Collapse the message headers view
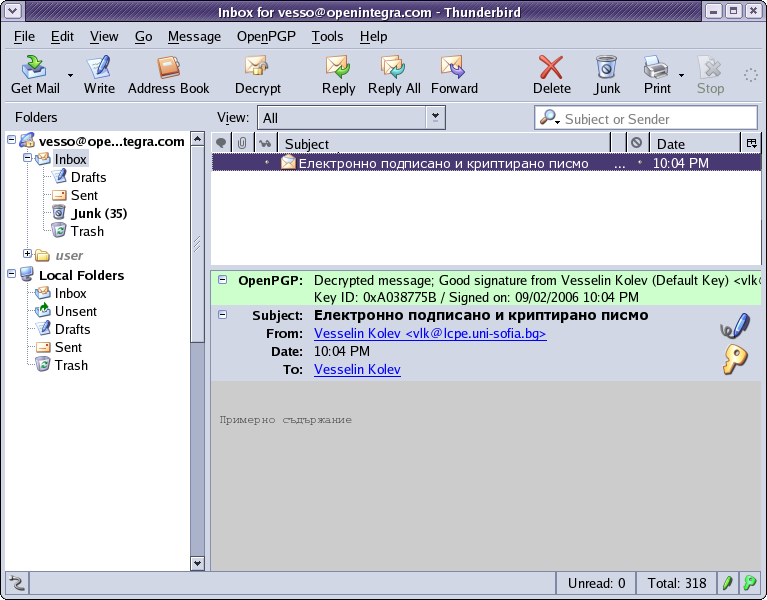This screenshot has height=600, width=767. point(223,315)
